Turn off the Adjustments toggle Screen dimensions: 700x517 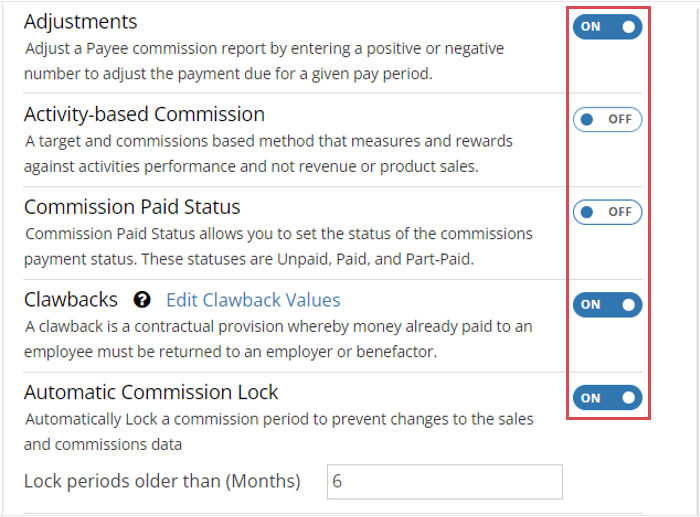tap(607, 27)
